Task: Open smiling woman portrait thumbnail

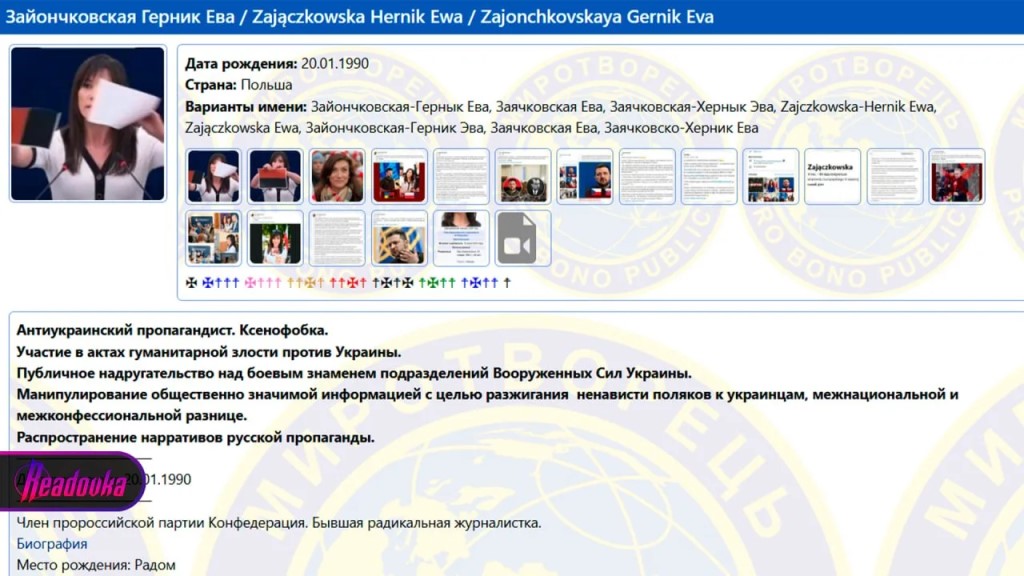Action: coord(337,176)
